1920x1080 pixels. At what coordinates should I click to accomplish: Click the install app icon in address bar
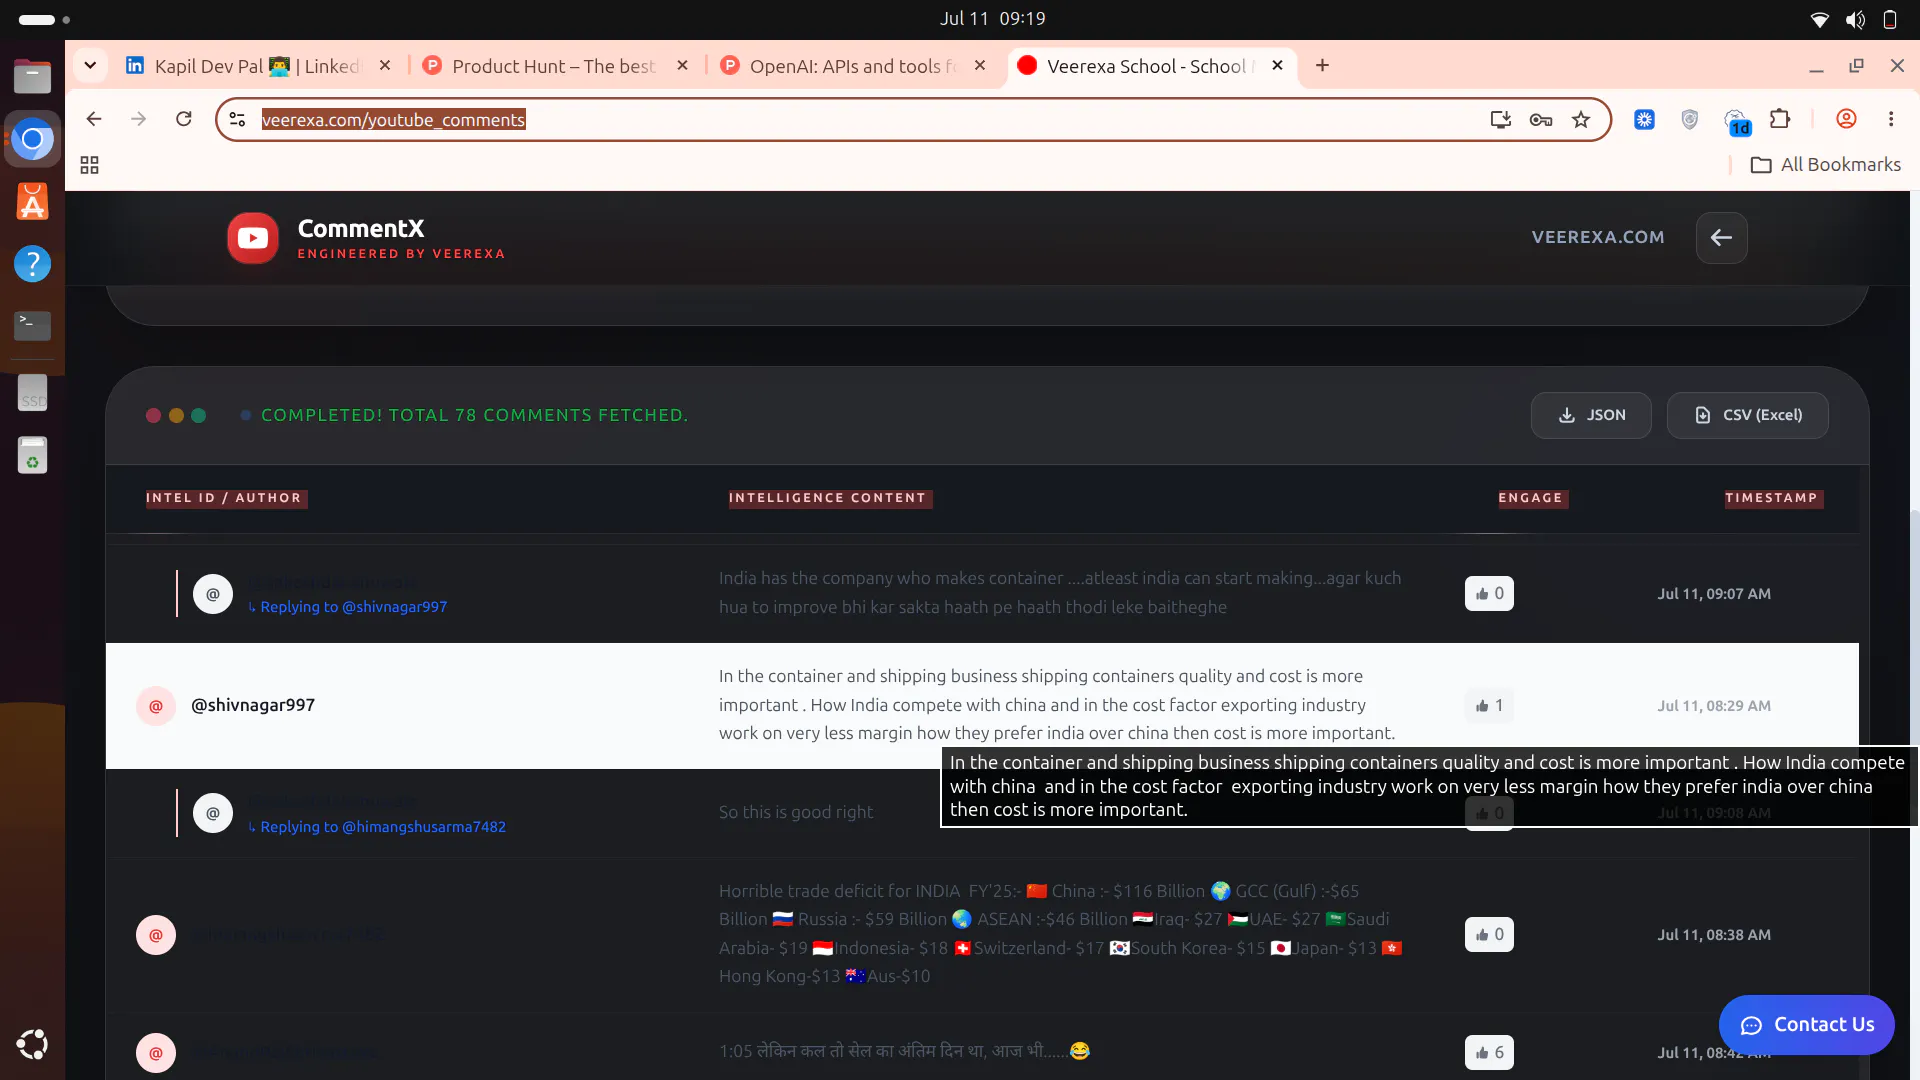coord(1500,119)
